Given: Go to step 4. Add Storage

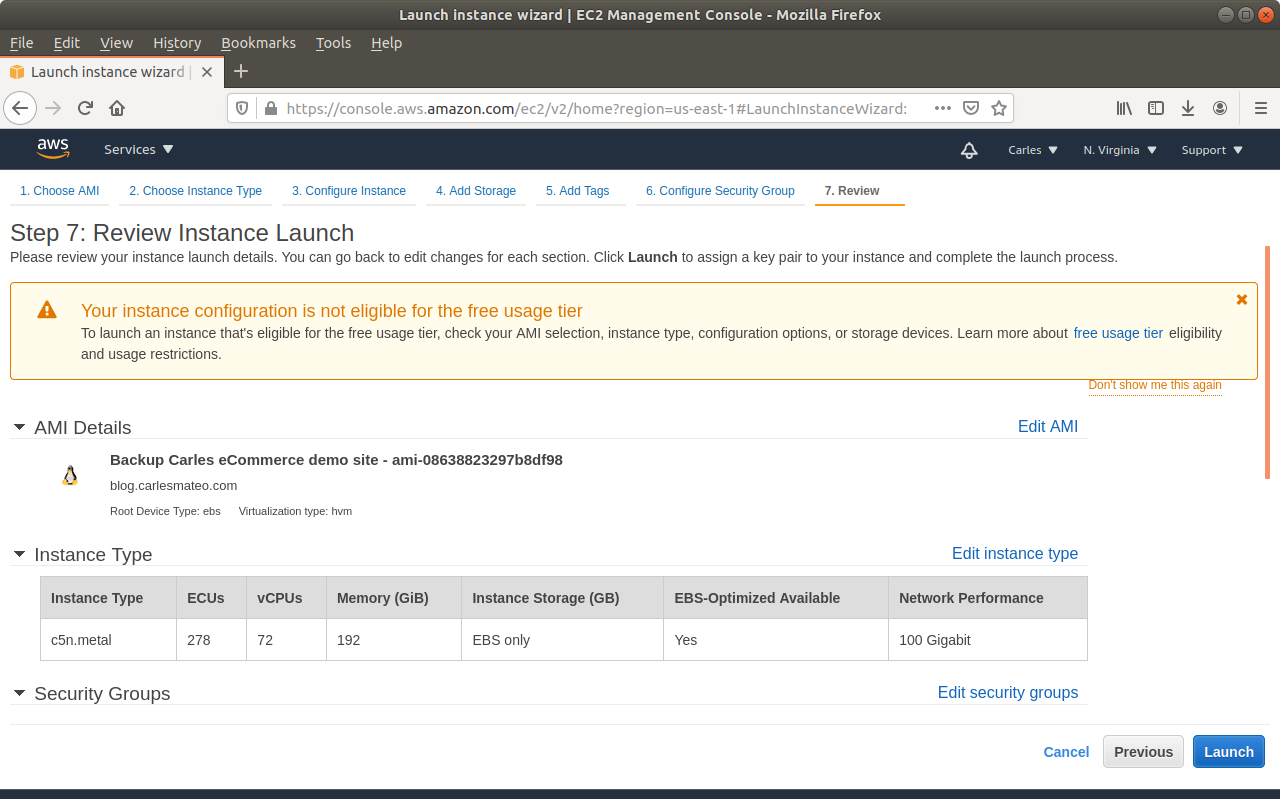Looking at the screenshot, I should tap(476, 191).
